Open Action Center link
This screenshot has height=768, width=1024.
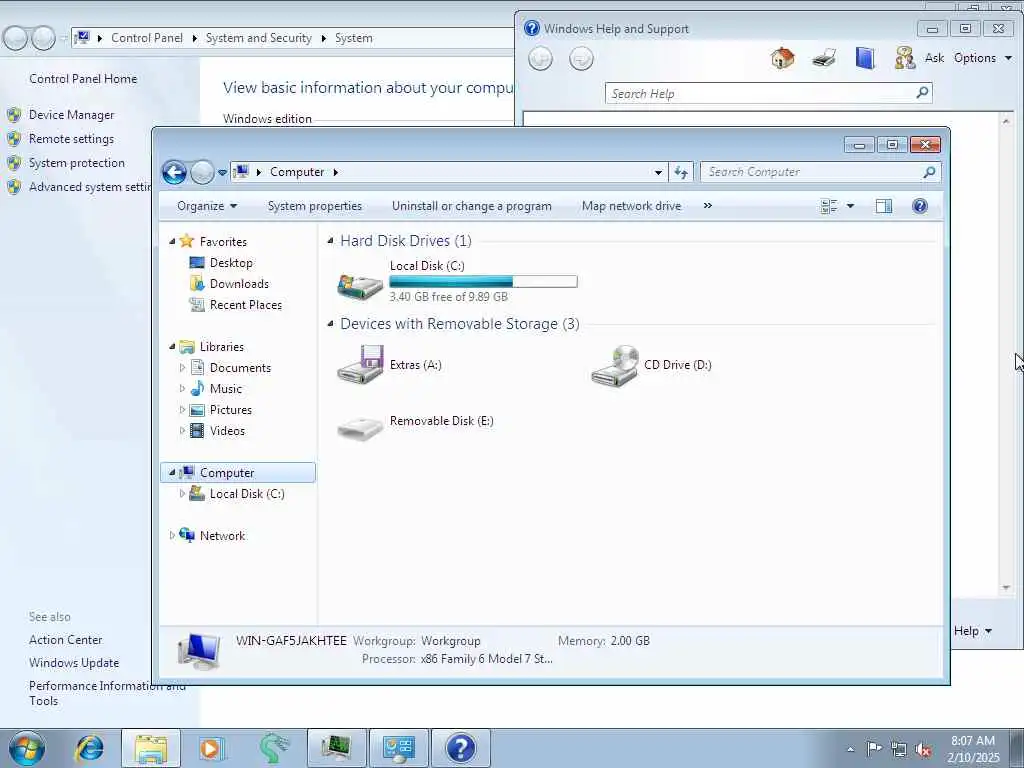point(65,640)
